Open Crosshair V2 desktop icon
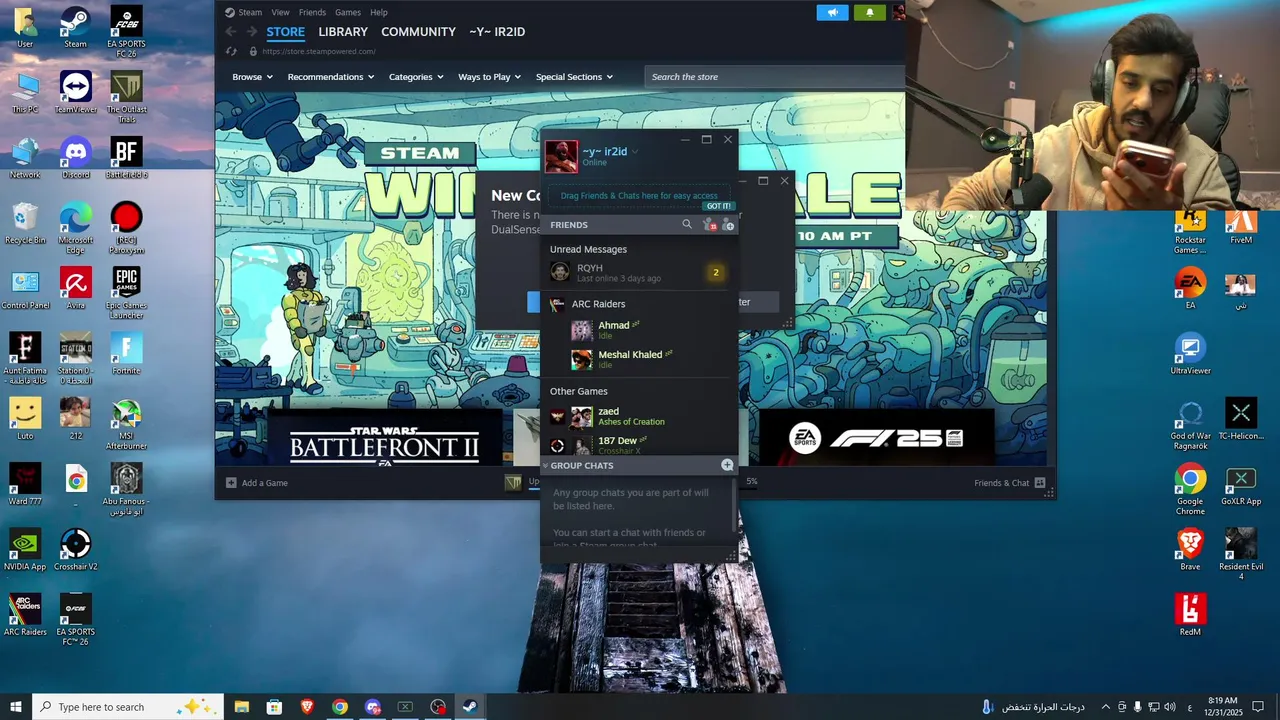The image size is (1280, 720). point(75,549)
